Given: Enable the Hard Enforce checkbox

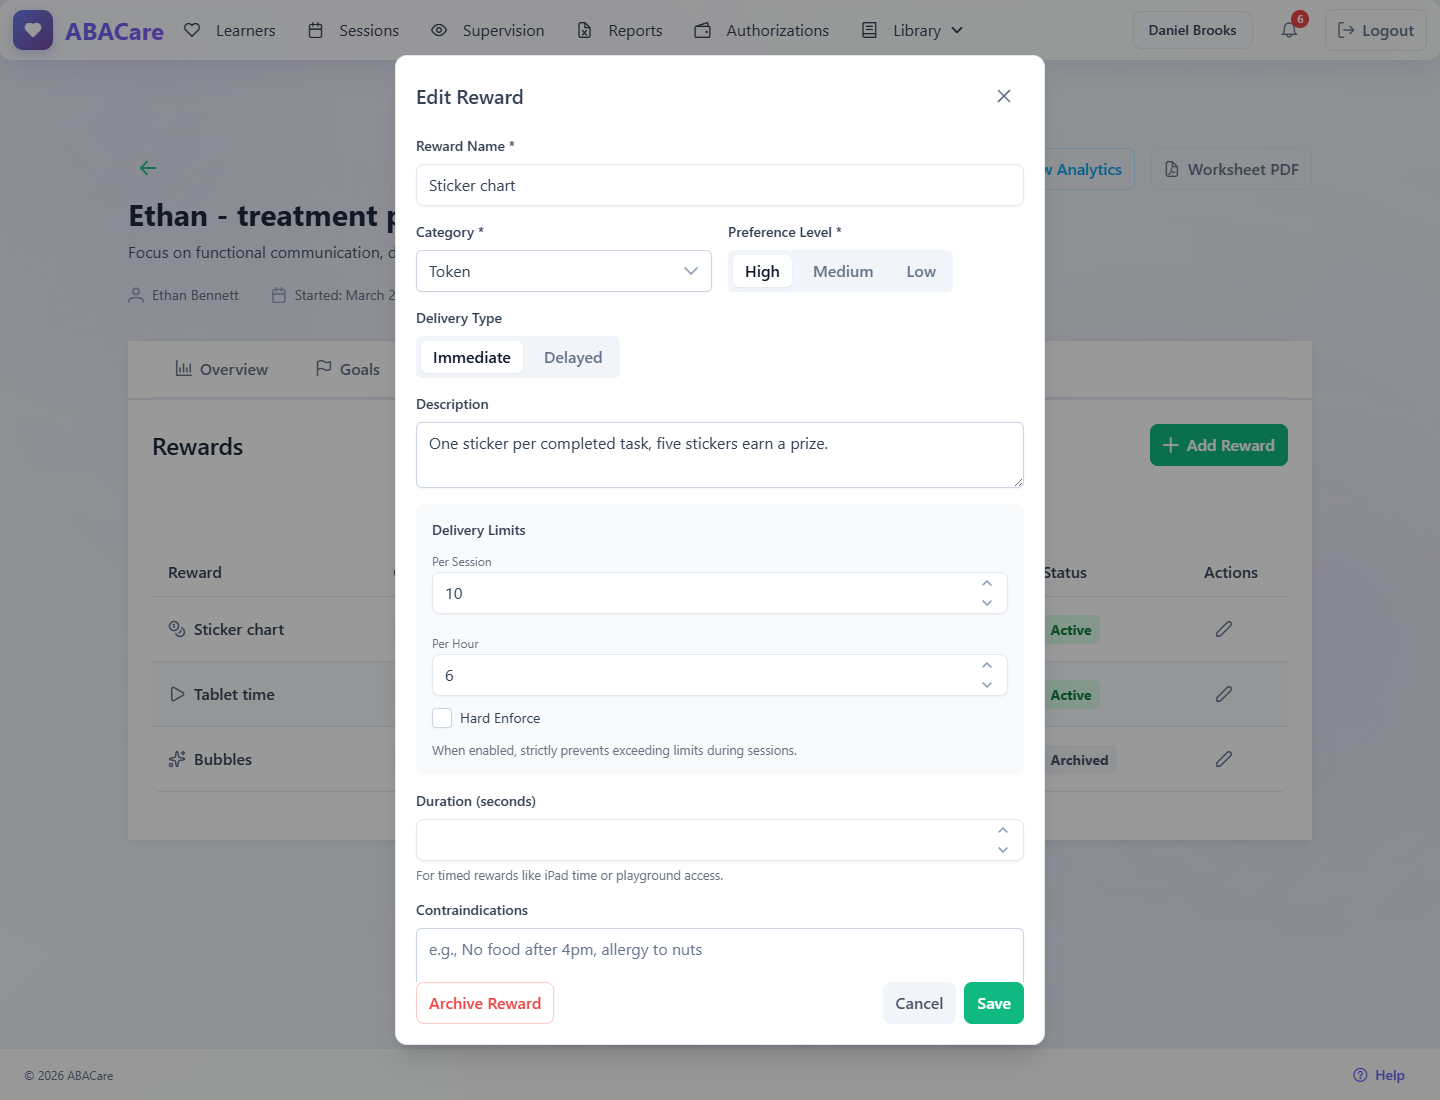Looking at the screenshot, I should point(442,718).
